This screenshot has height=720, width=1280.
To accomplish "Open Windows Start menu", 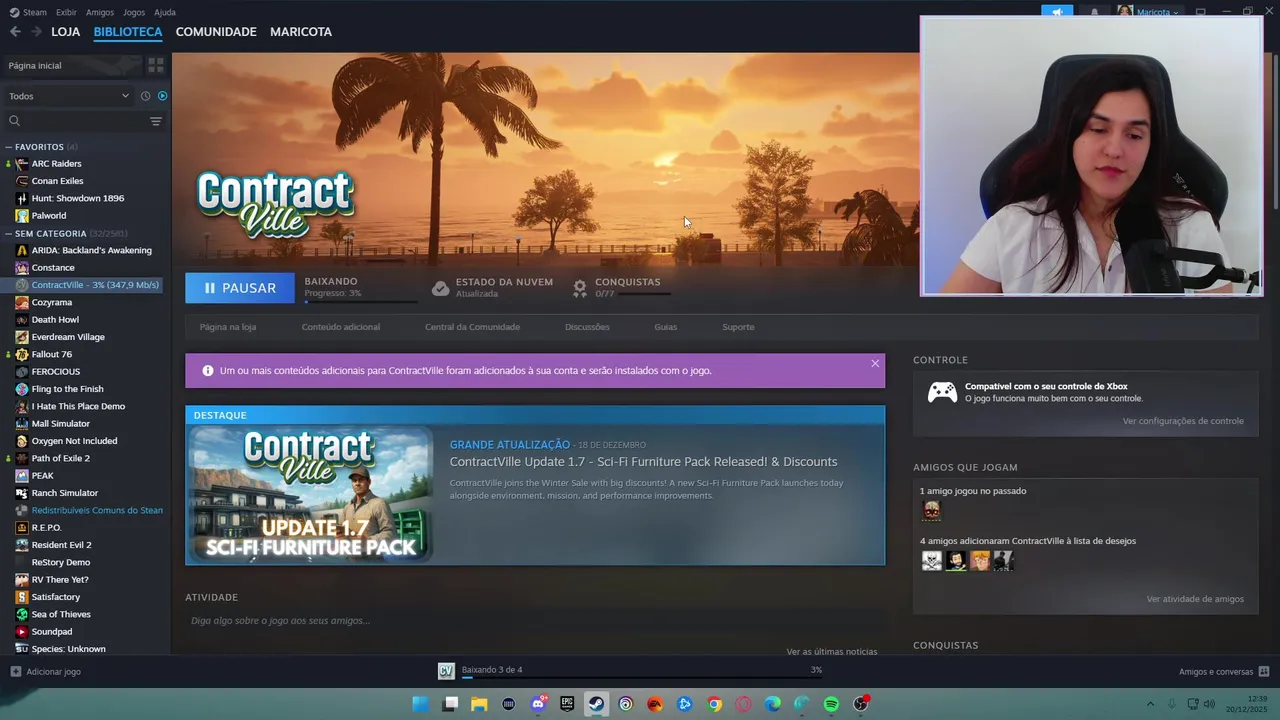I will pos(421,704).
